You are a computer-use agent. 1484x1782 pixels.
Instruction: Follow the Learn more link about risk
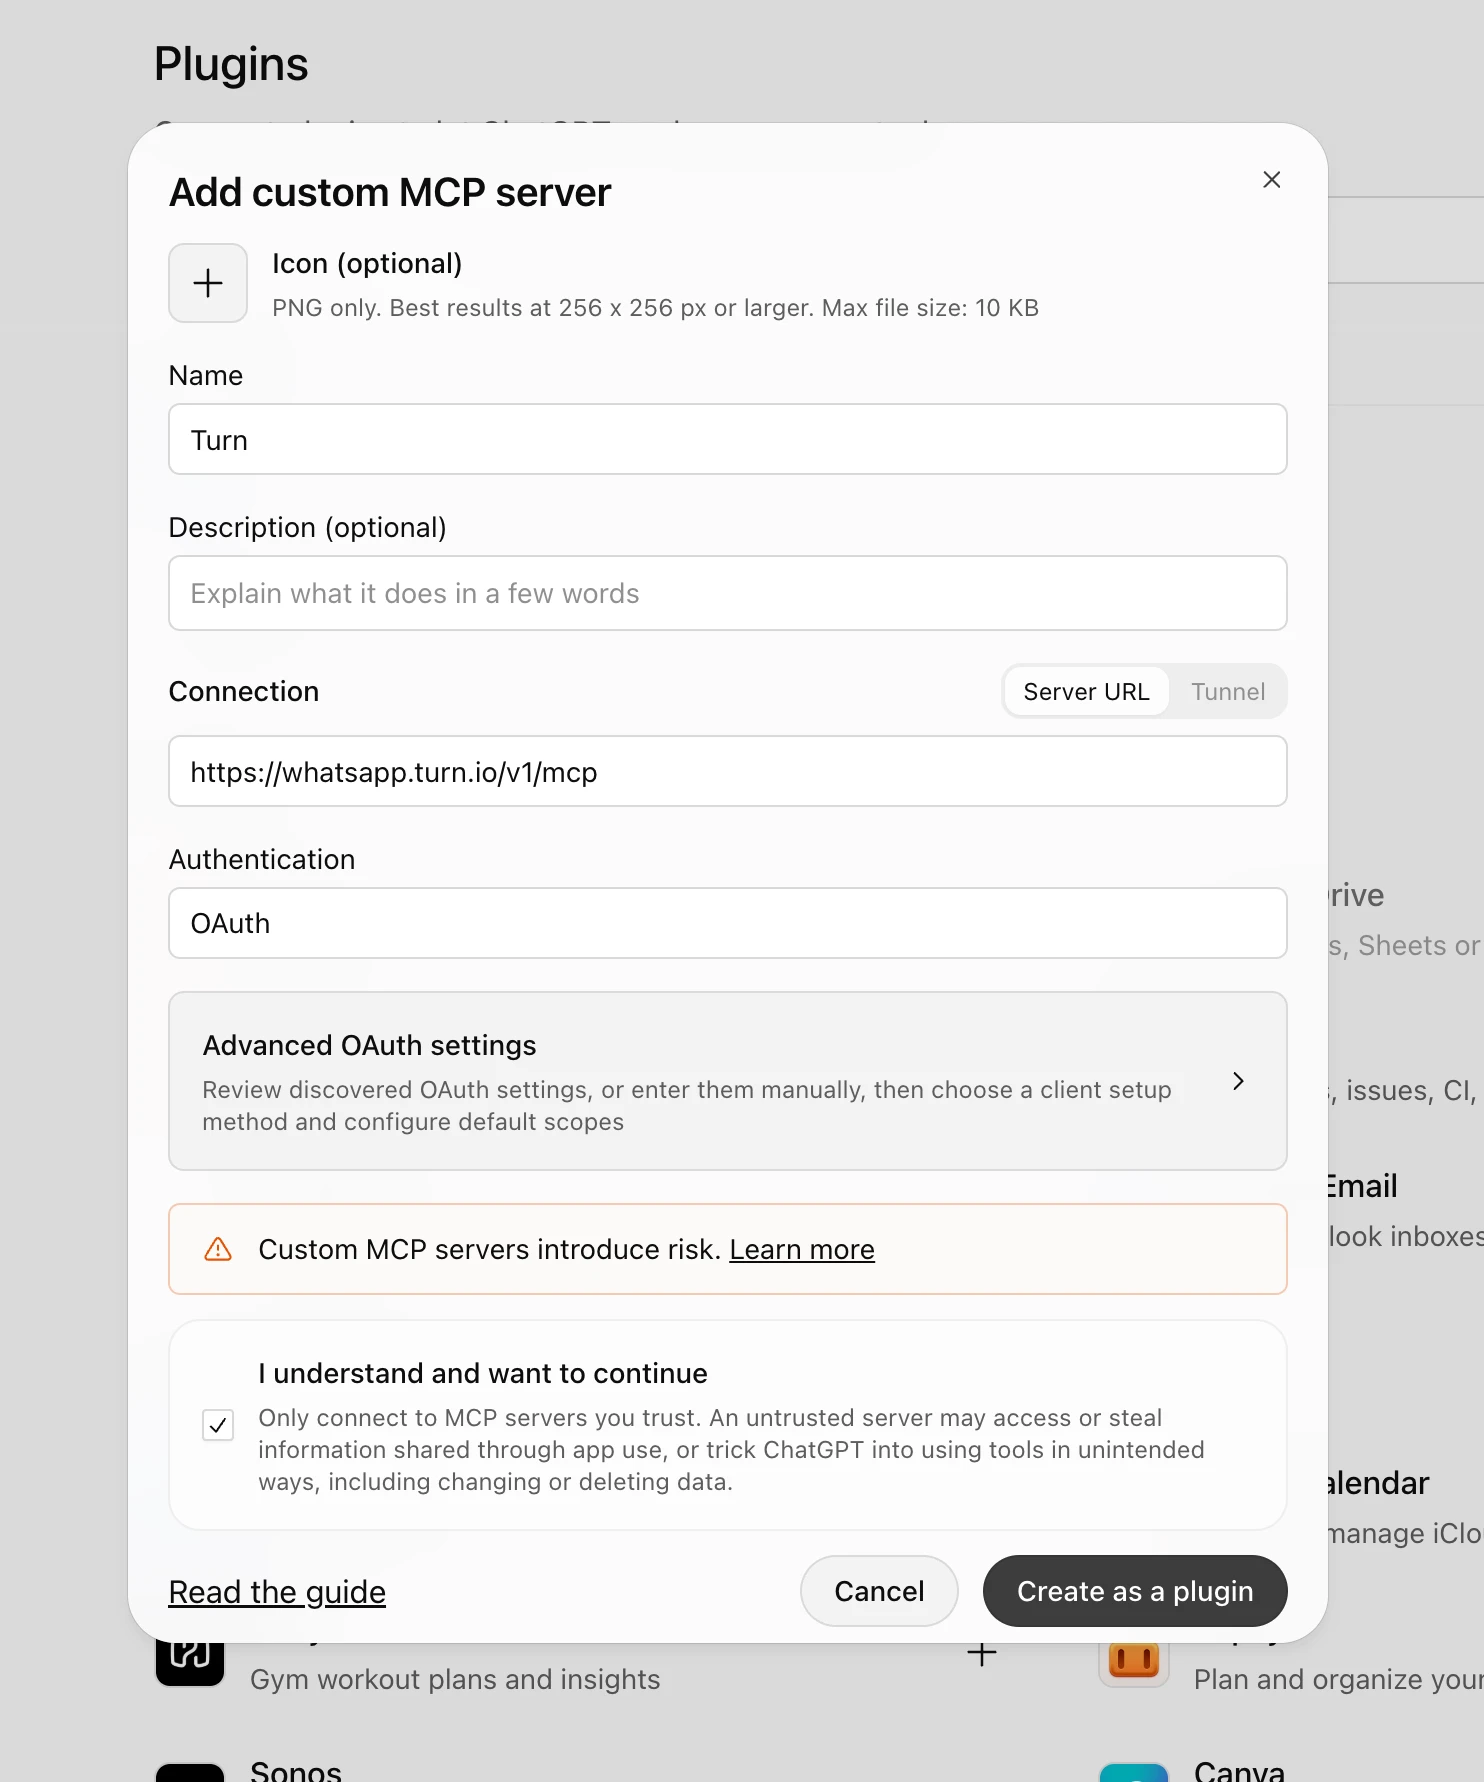tap(802, 1250)
